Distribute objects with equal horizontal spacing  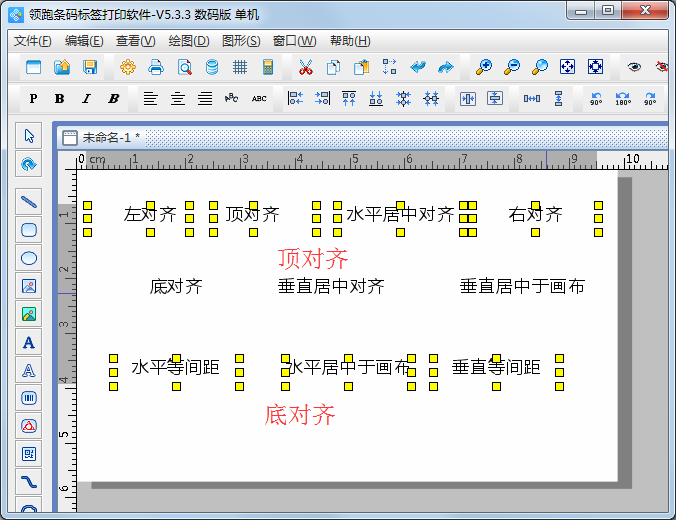click(532, 99)
